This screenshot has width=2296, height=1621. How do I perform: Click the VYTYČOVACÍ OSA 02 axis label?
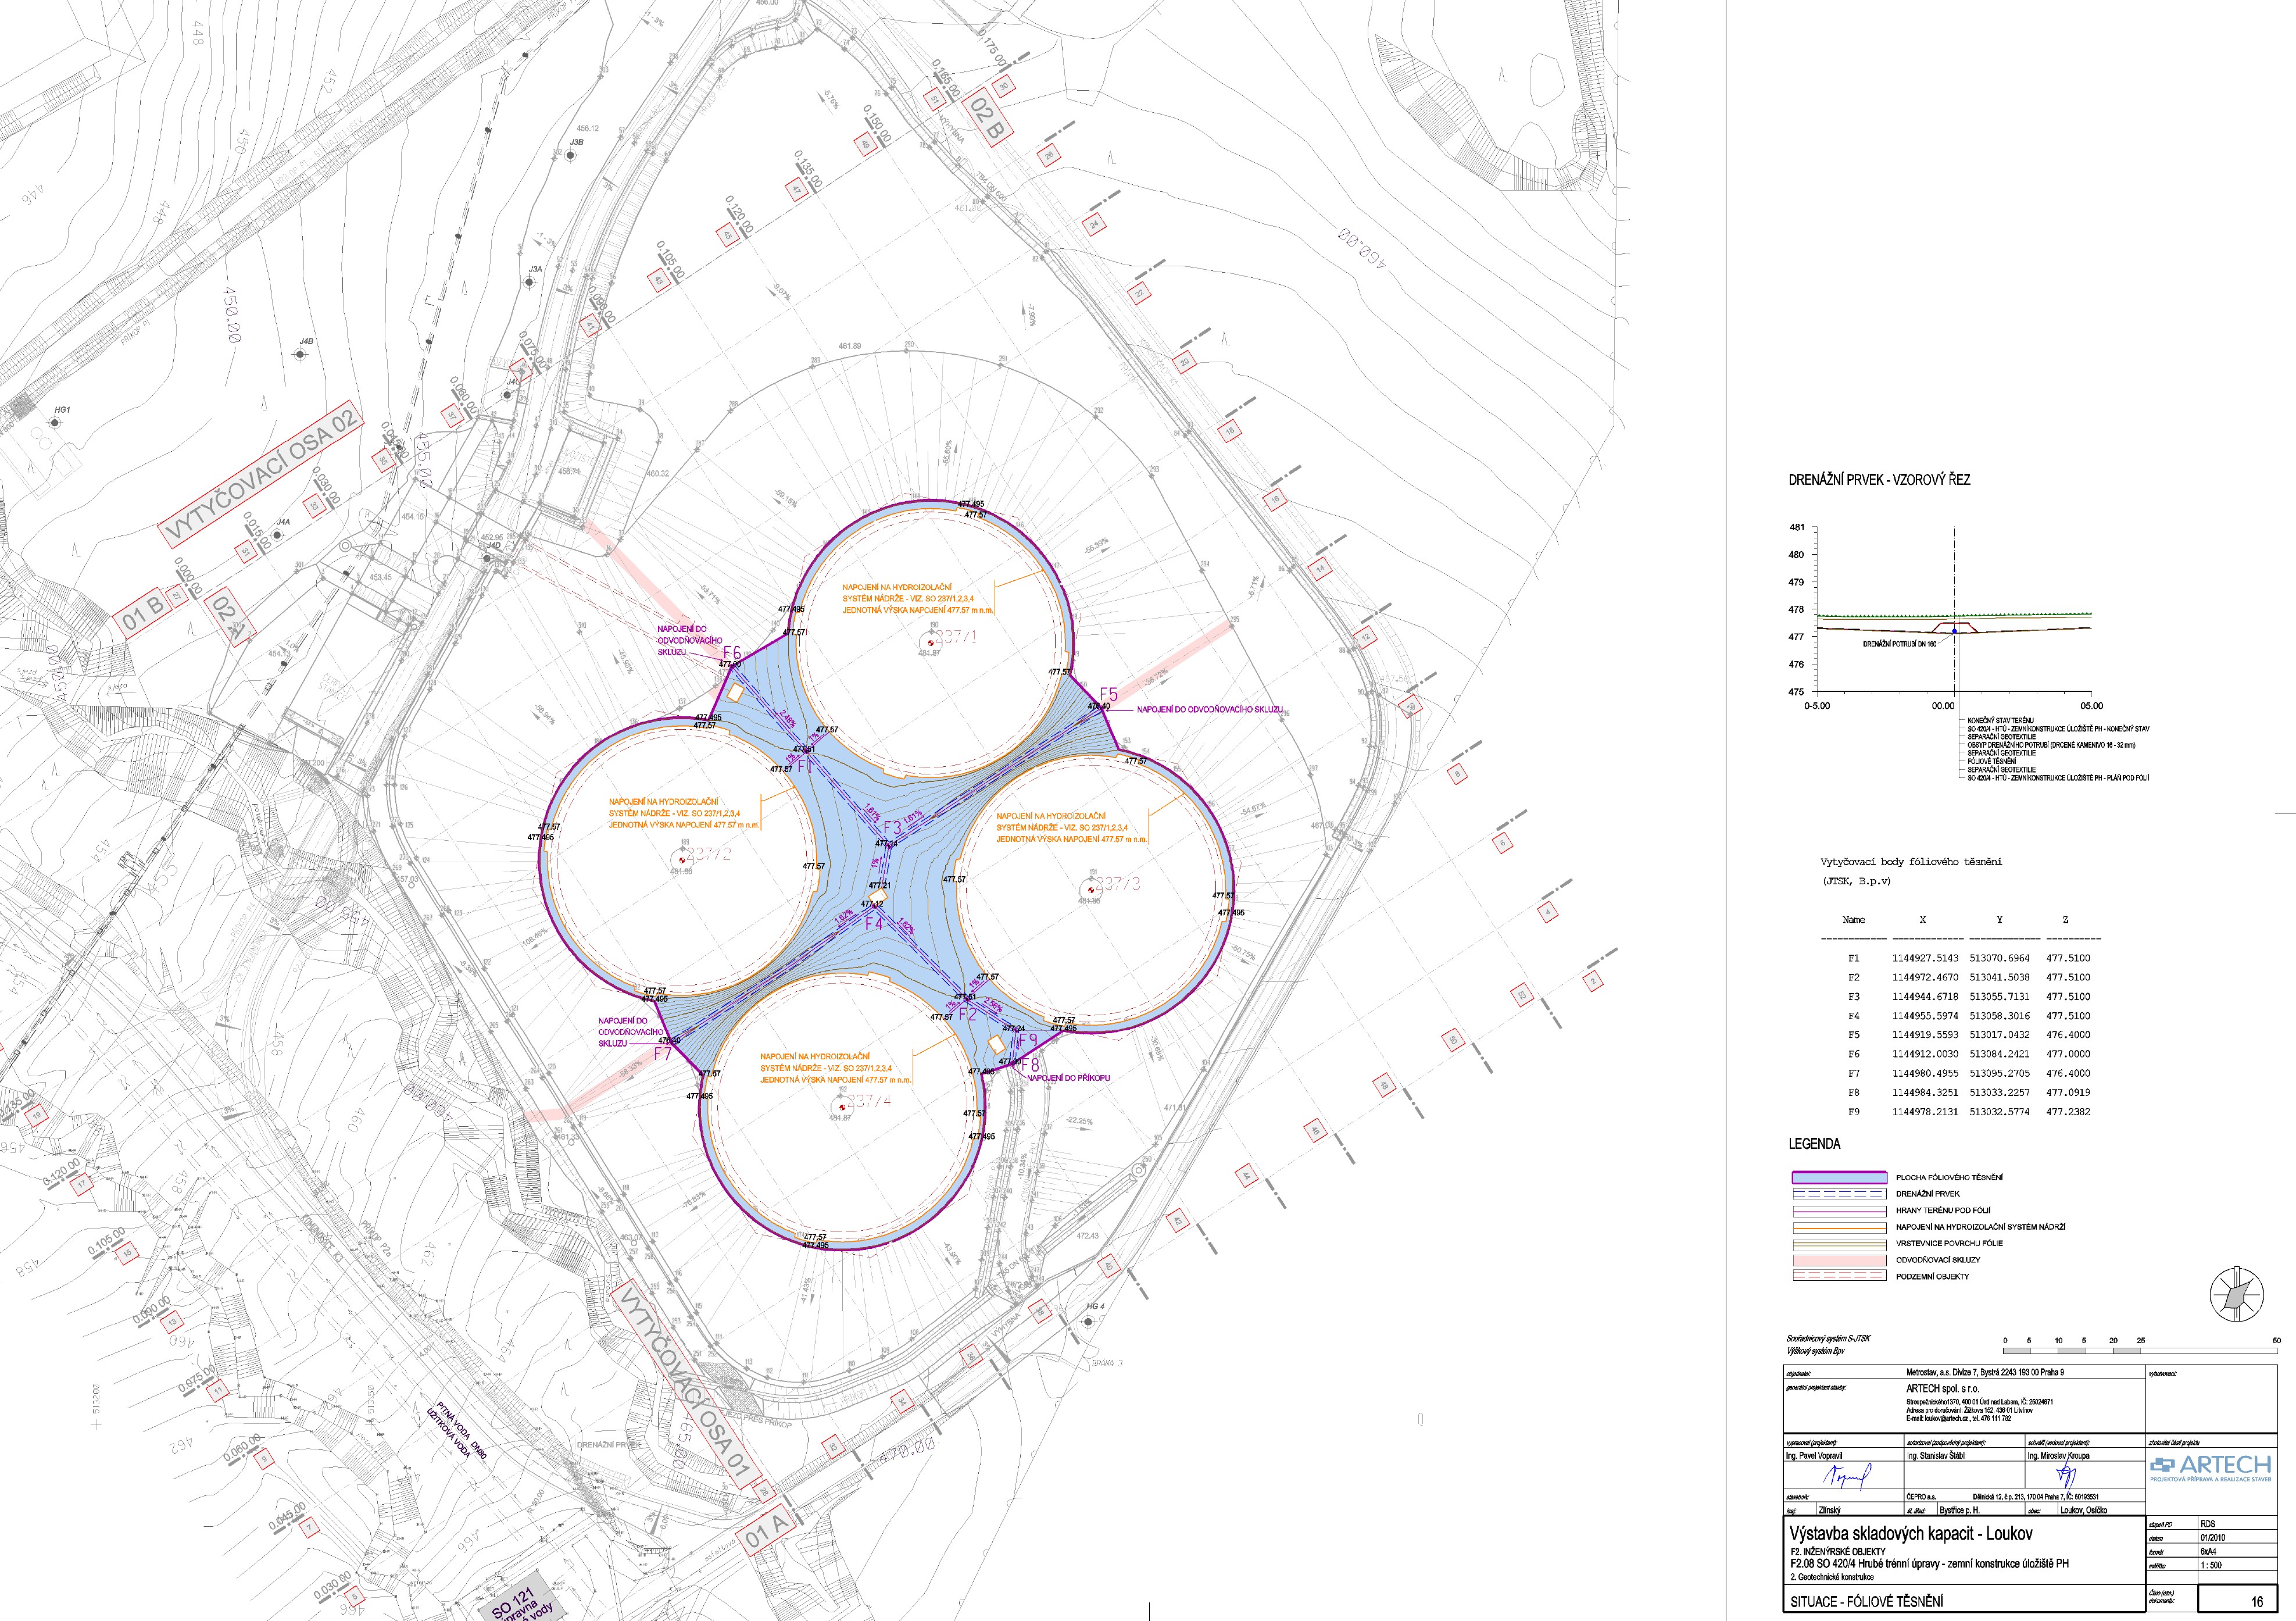[x=260, y=474]
